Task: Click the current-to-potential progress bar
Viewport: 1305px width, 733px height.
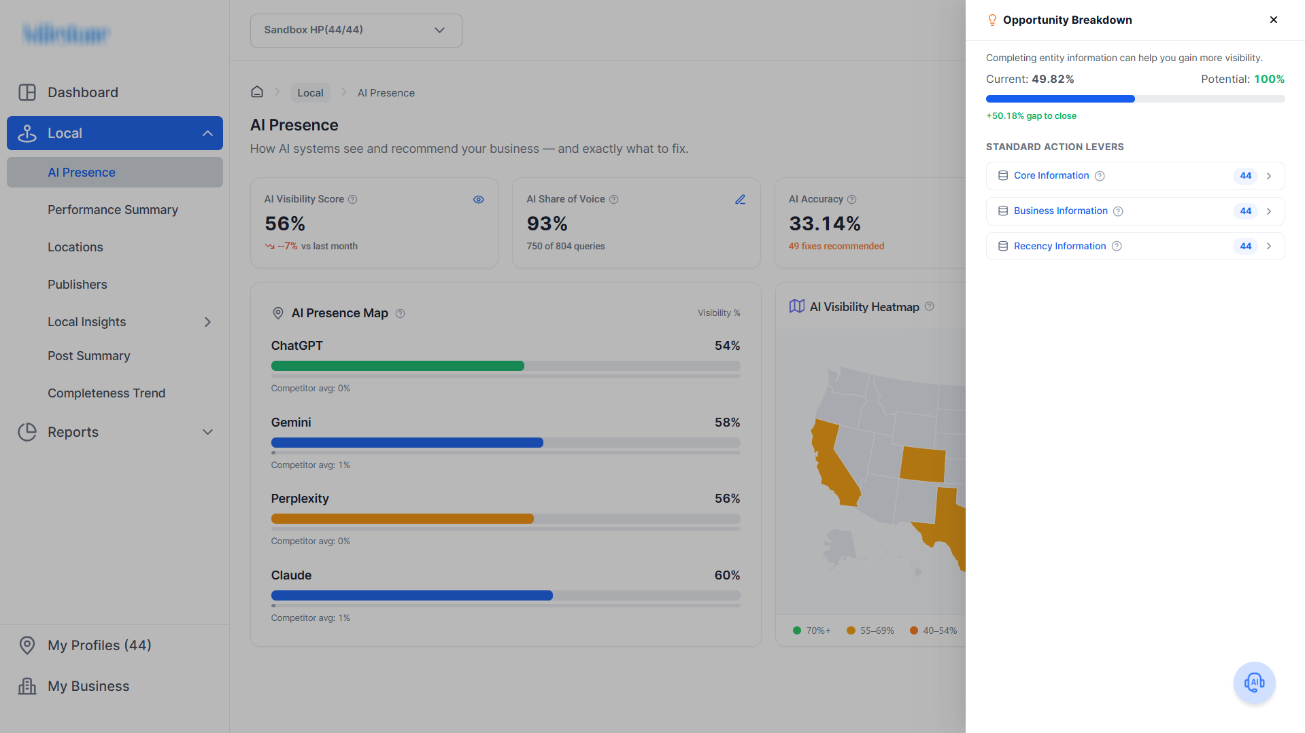Action: coord(1135,99)
